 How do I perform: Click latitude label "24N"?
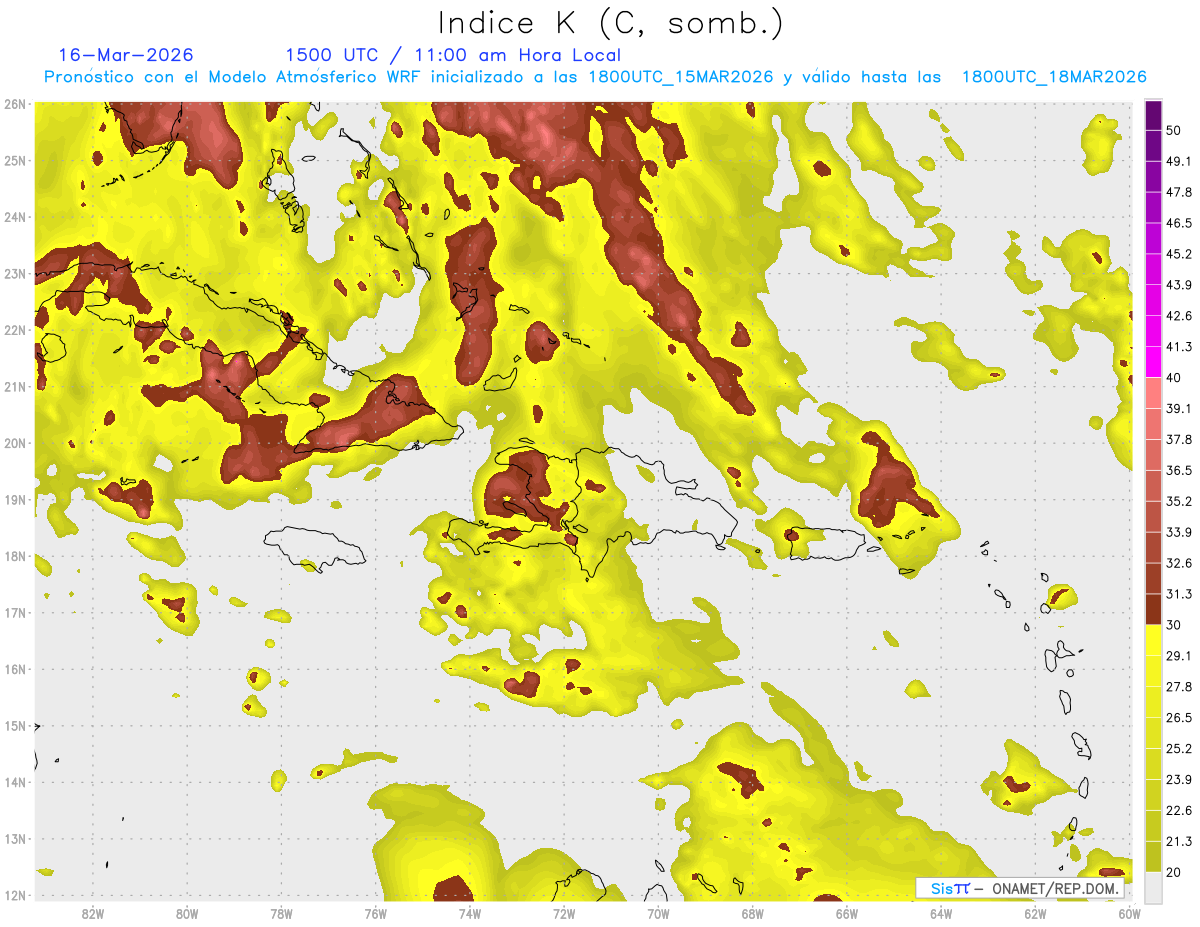click(x=15, y=217)
